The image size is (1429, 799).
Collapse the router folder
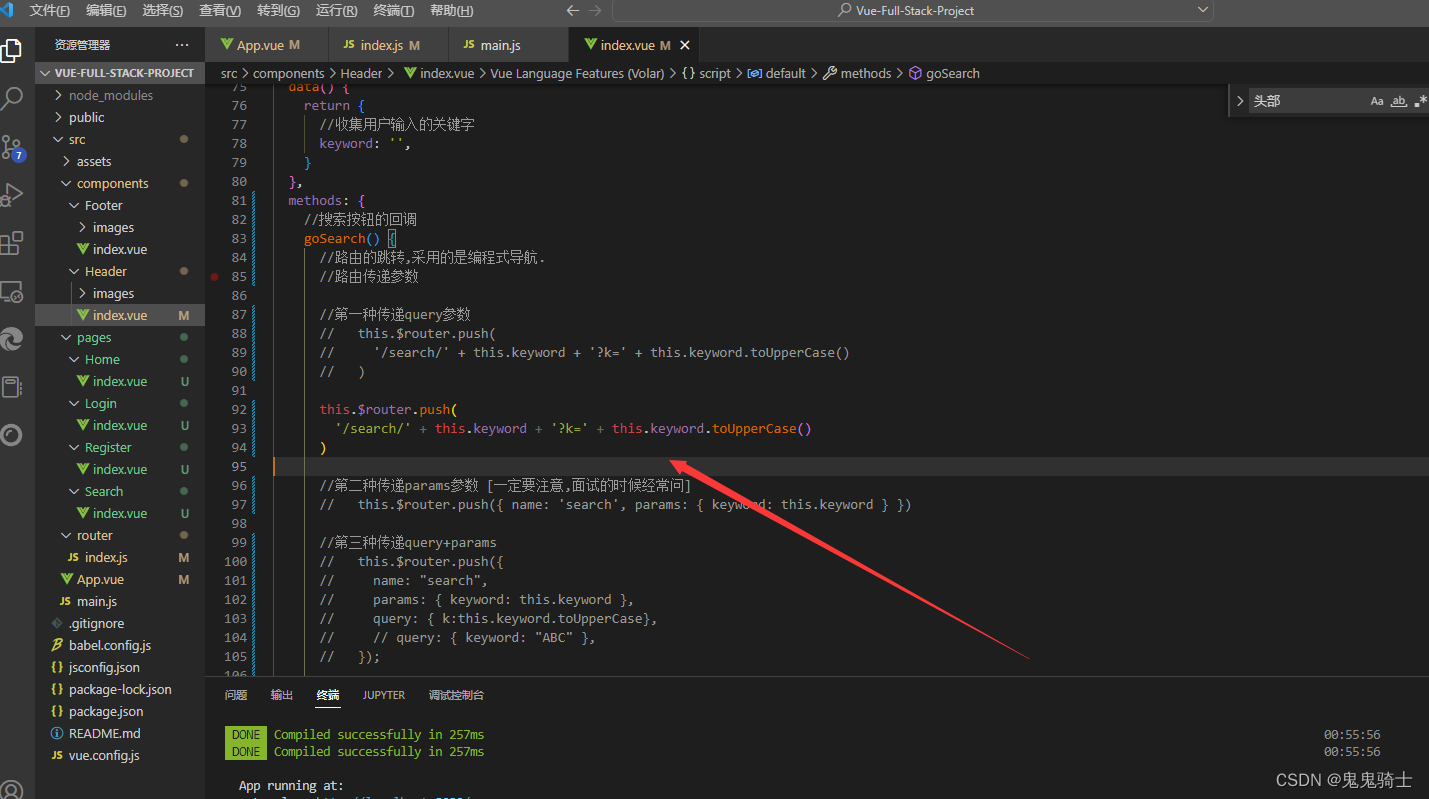120,535
